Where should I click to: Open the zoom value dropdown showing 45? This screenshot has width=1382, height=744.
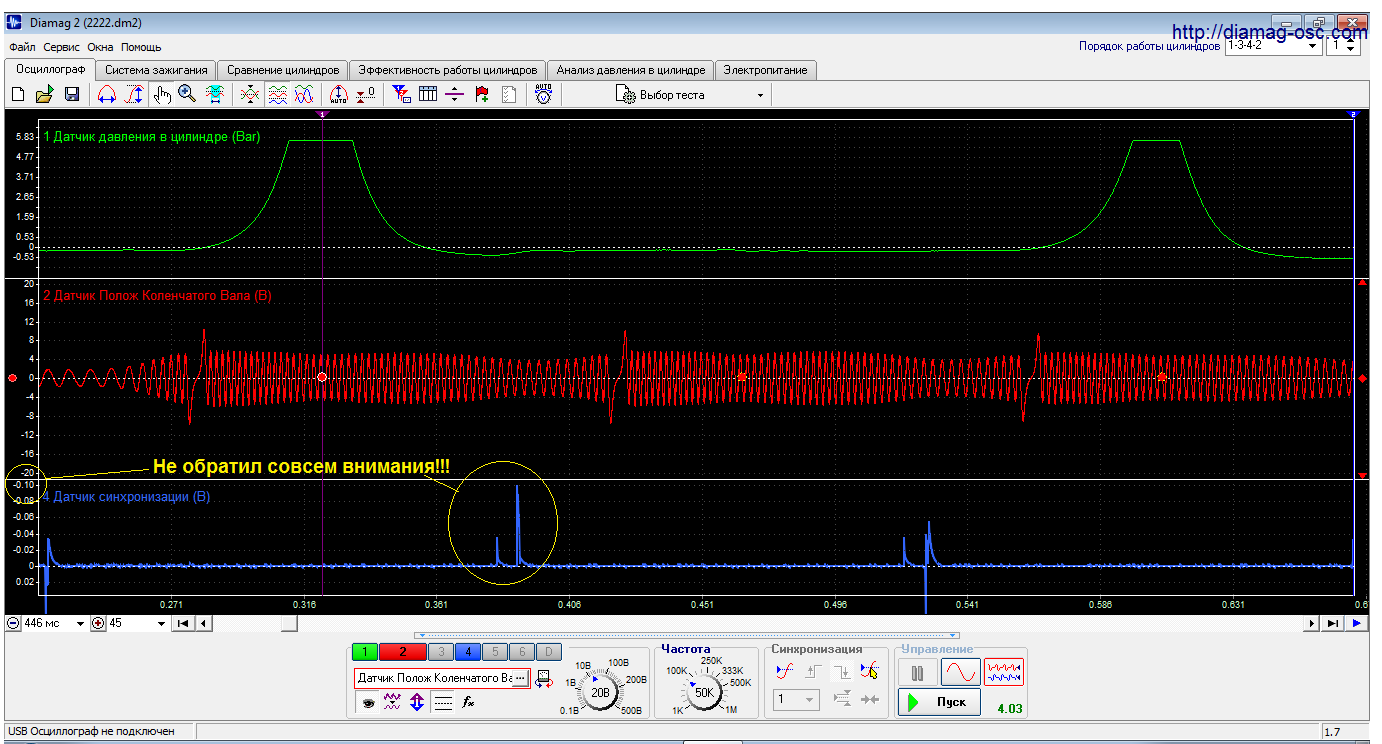pos(138,623)
